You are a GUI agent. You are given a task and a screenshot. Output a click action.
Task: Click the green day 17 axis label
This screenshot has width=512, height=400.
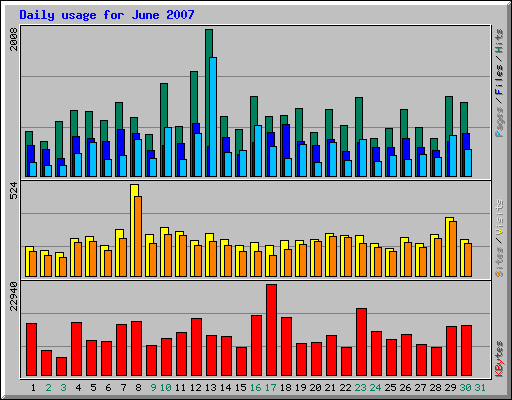pyautogui.click(x=271, y=388)
